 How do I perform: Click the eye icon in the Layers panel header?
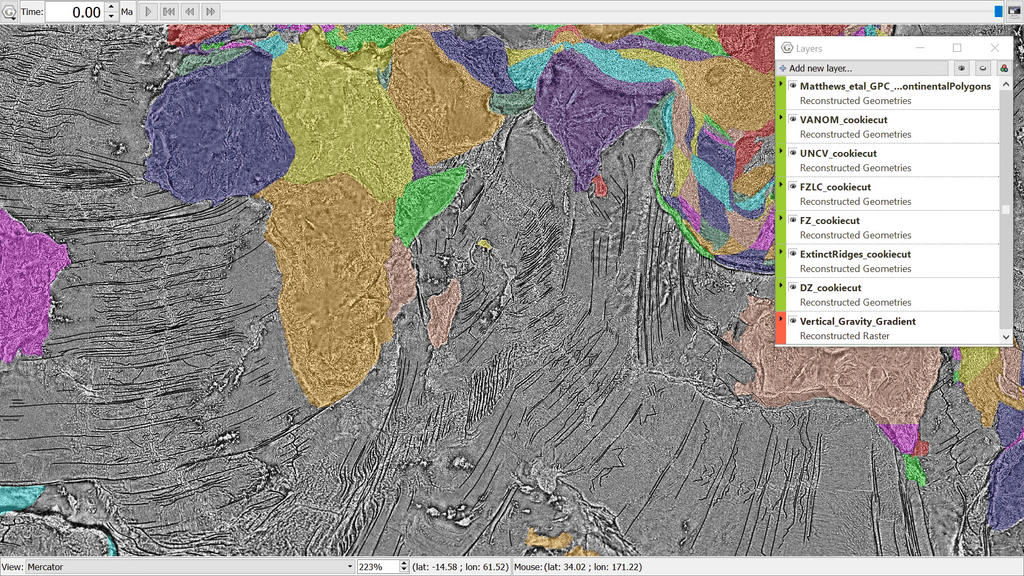pyautogui.click(x=962, y=68)
